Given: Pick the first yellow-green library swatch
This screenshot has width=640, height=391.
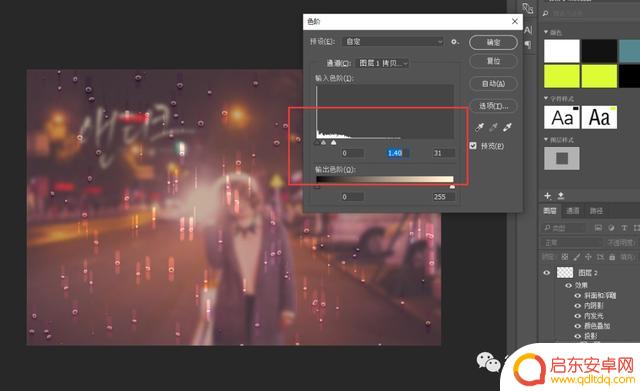Looking at the screenshot, I should coord(562,76).
